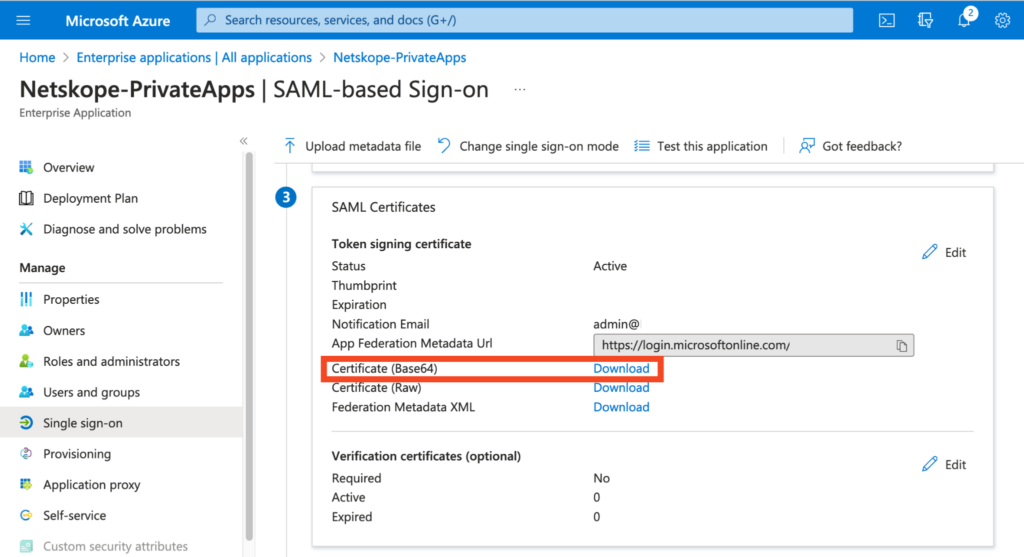Open the notifications bell
This screenshot has height=557, width=1024.
[x=964, y=20]
